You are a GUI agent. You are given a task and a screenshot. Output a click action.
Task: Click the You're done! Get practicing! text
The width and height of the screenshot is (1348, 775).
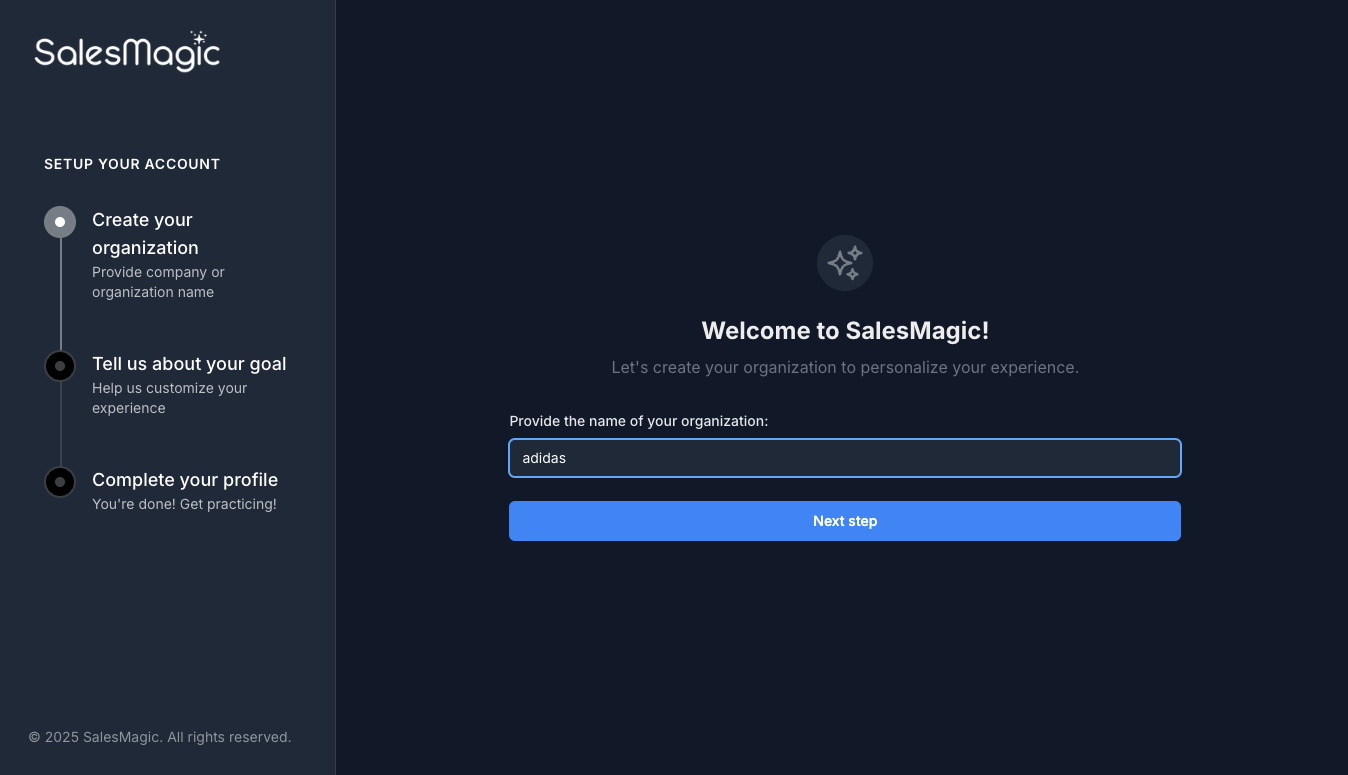point(184,504)
